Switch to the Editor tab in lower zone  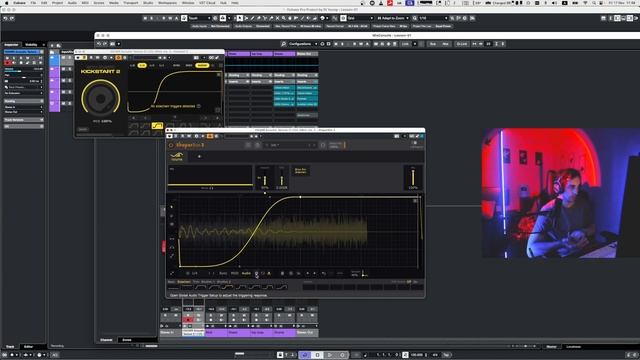point(29,347)
